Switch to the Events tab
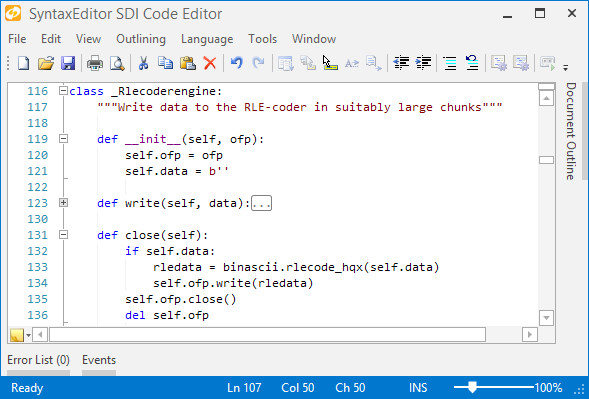The height and width of the screenshot is (399, 589). click(x=99, y=360)
